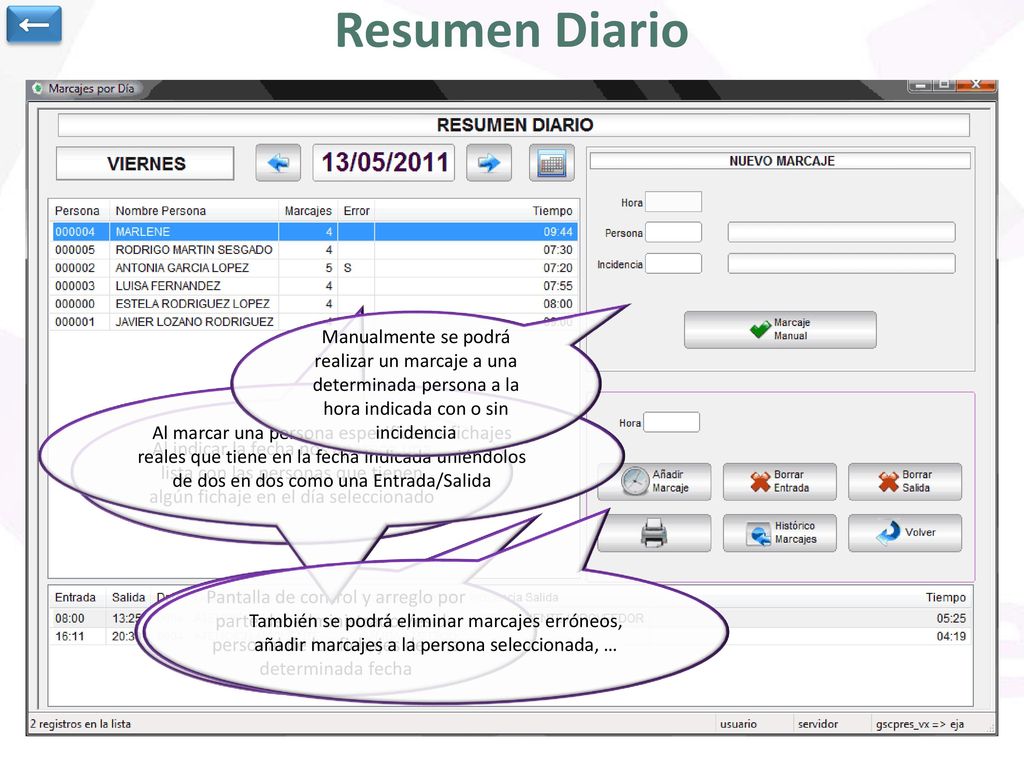Click the Error column header
Image resolution: width=1024 pixels, height=768 pixels.
(357, 211)
